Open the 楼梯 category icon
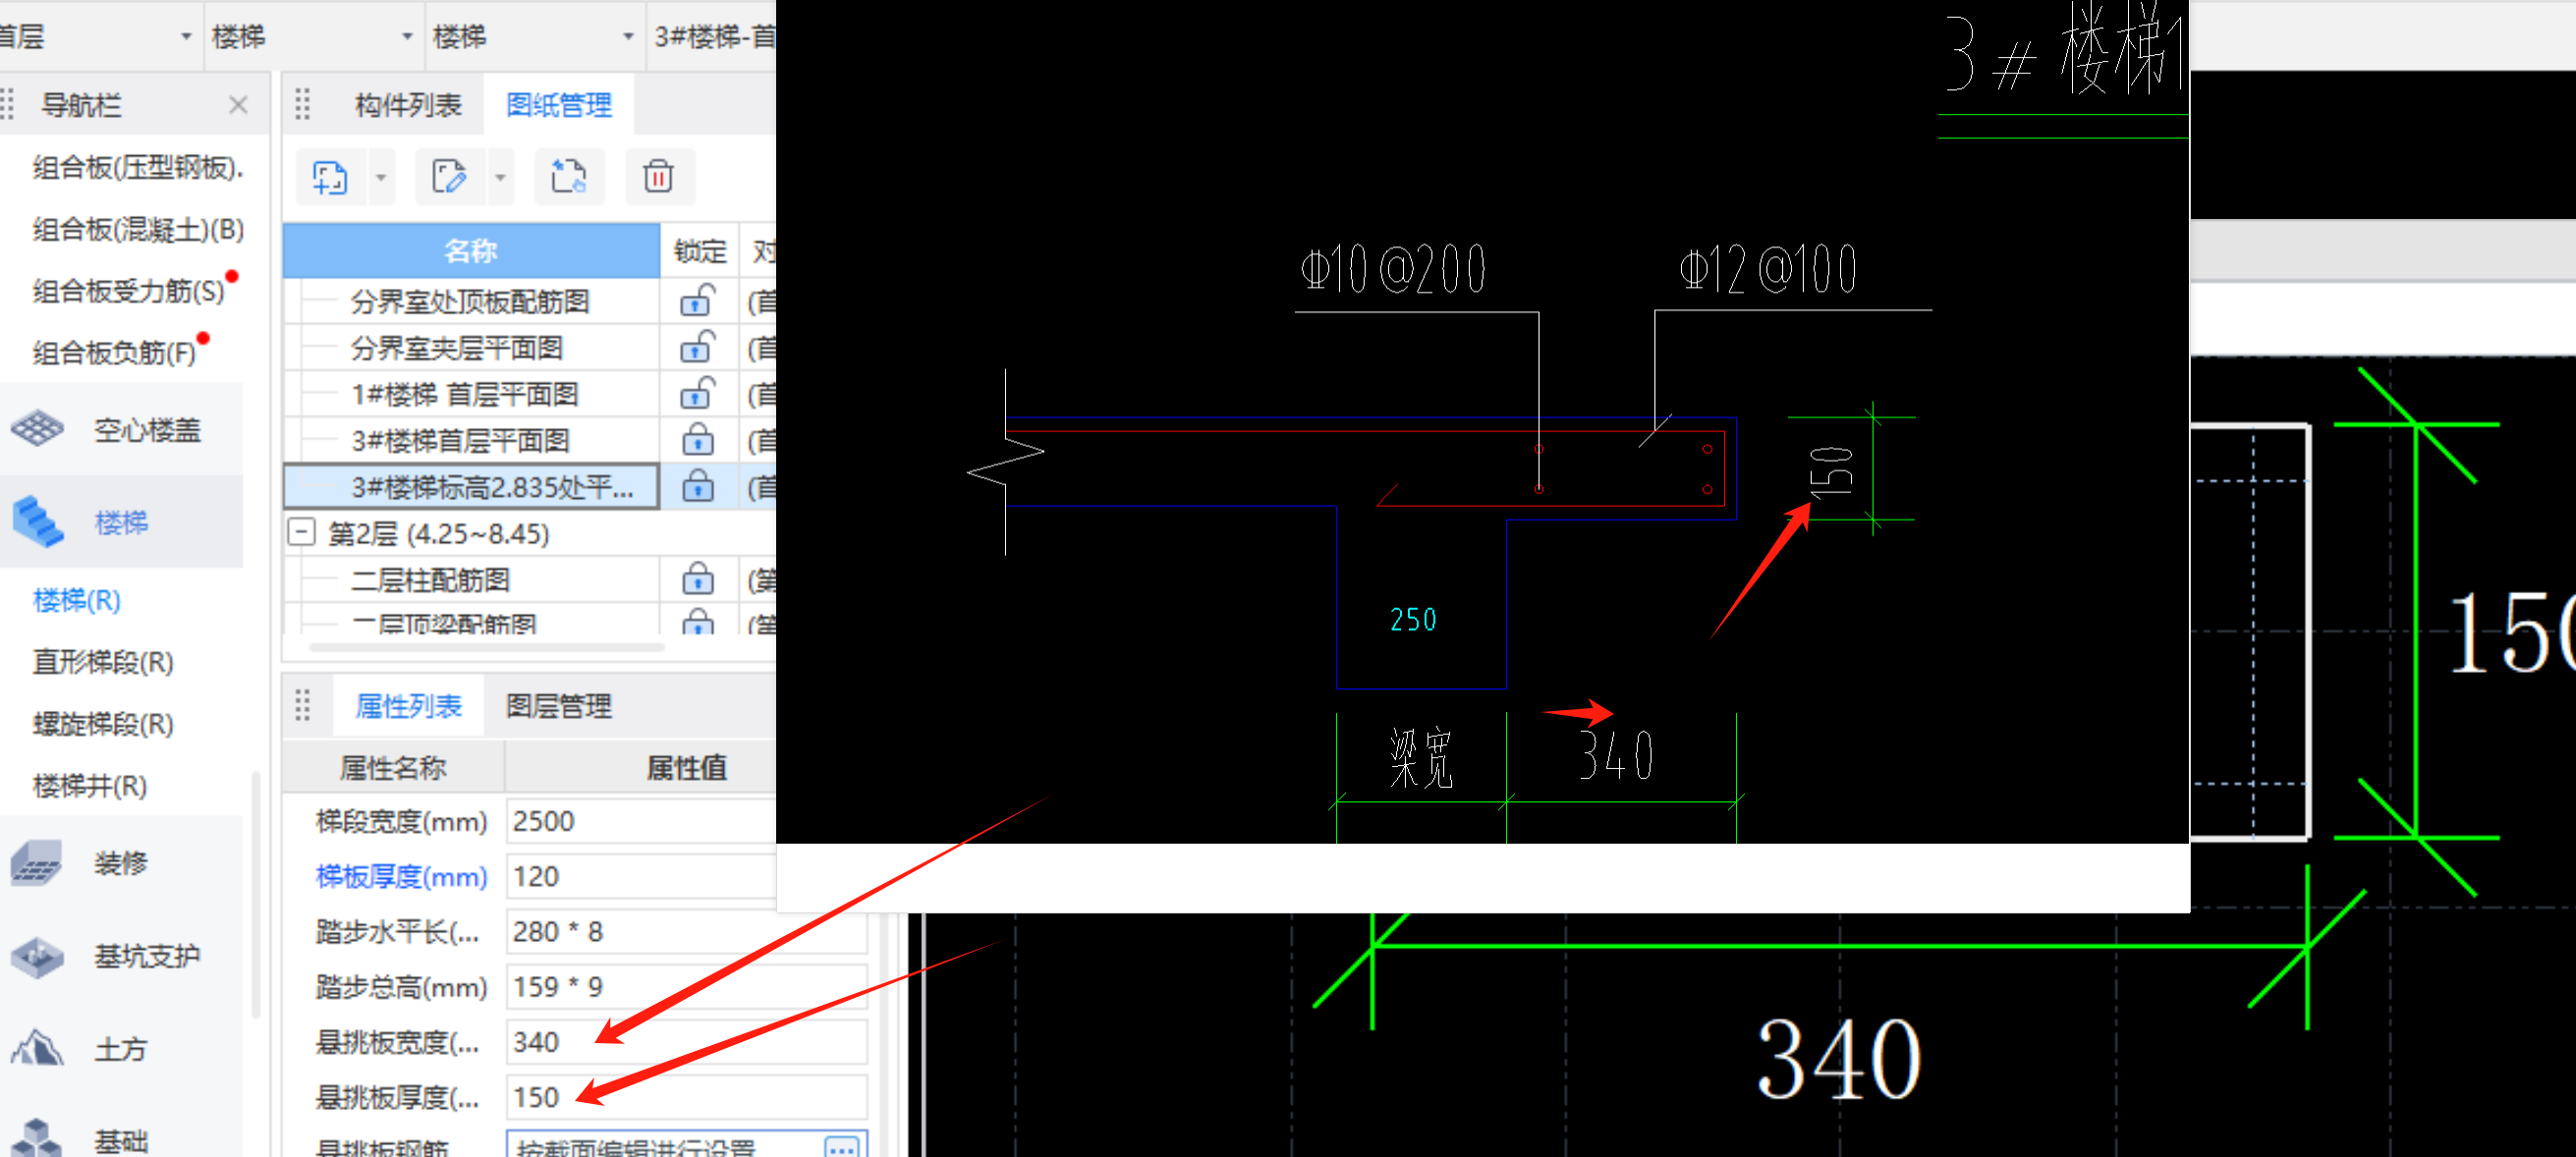The height and width of the screenshot is (1157, 2576). tap(38, 522)
